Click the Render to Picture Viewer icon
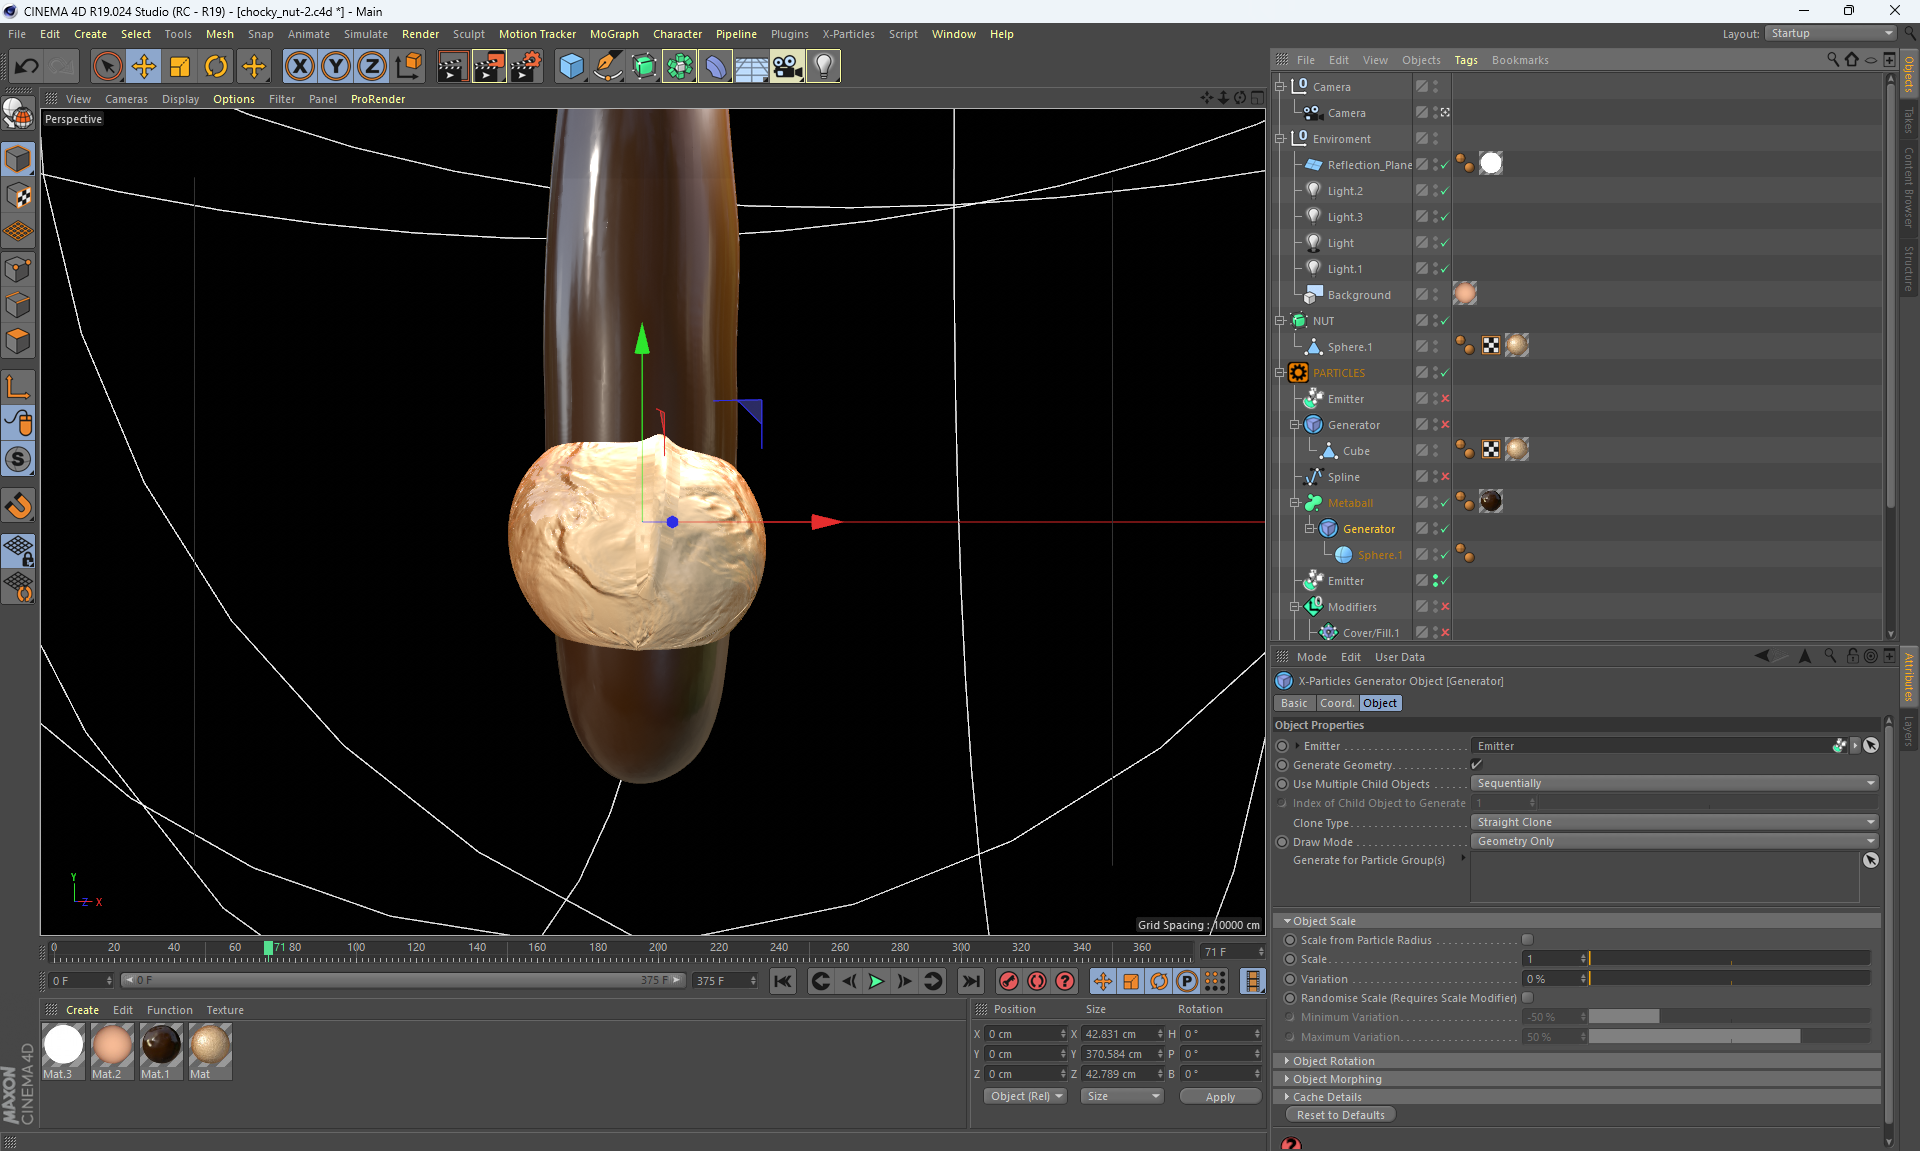 pos(489,67)
